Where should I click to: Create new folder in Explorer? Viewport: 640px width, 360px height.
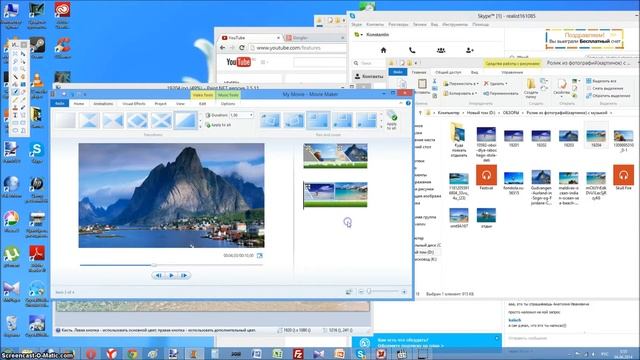531,88
